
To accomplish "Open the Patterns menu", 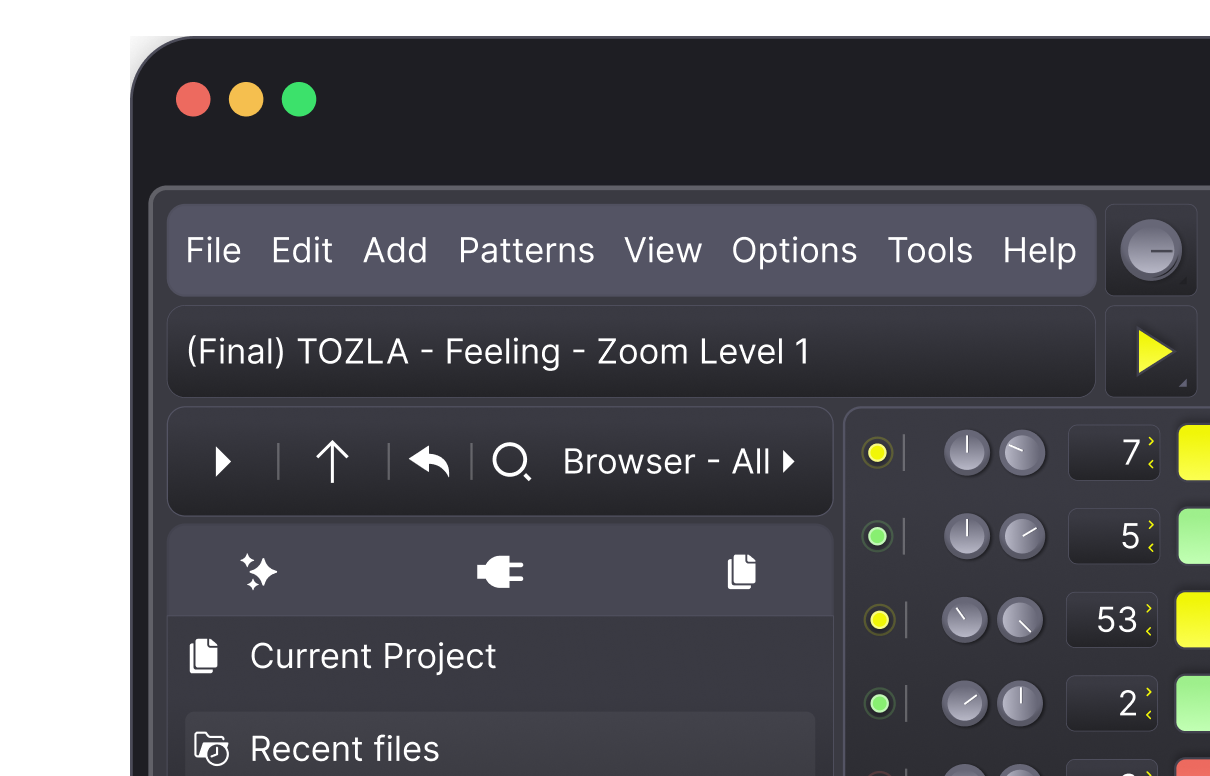I will tap(526, 250).
